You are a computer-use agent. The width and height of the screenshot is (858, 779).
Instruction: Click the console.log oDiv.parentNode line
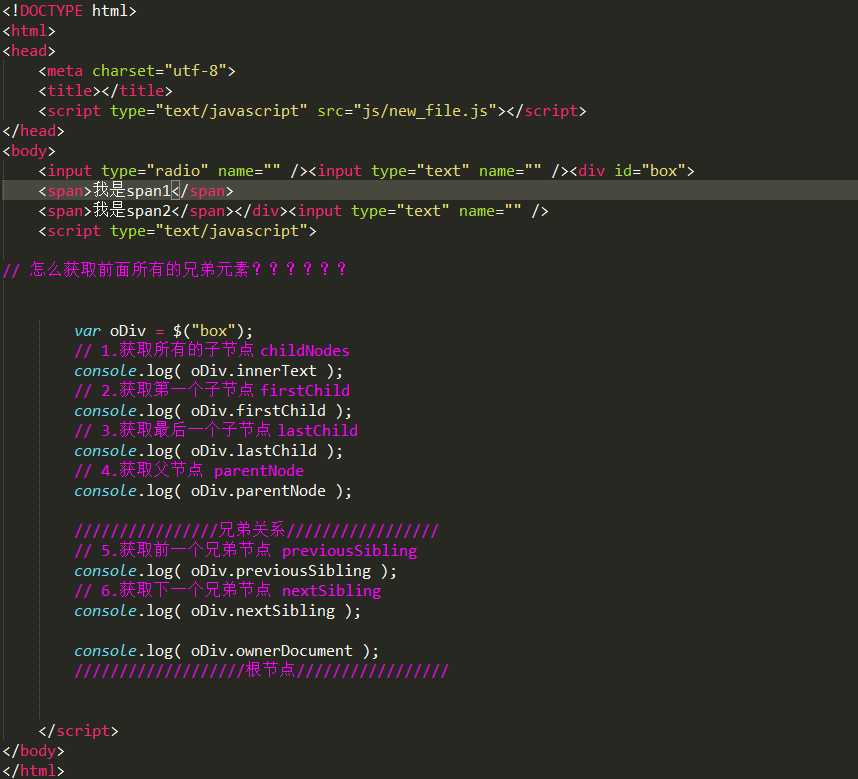click(213, 491)
